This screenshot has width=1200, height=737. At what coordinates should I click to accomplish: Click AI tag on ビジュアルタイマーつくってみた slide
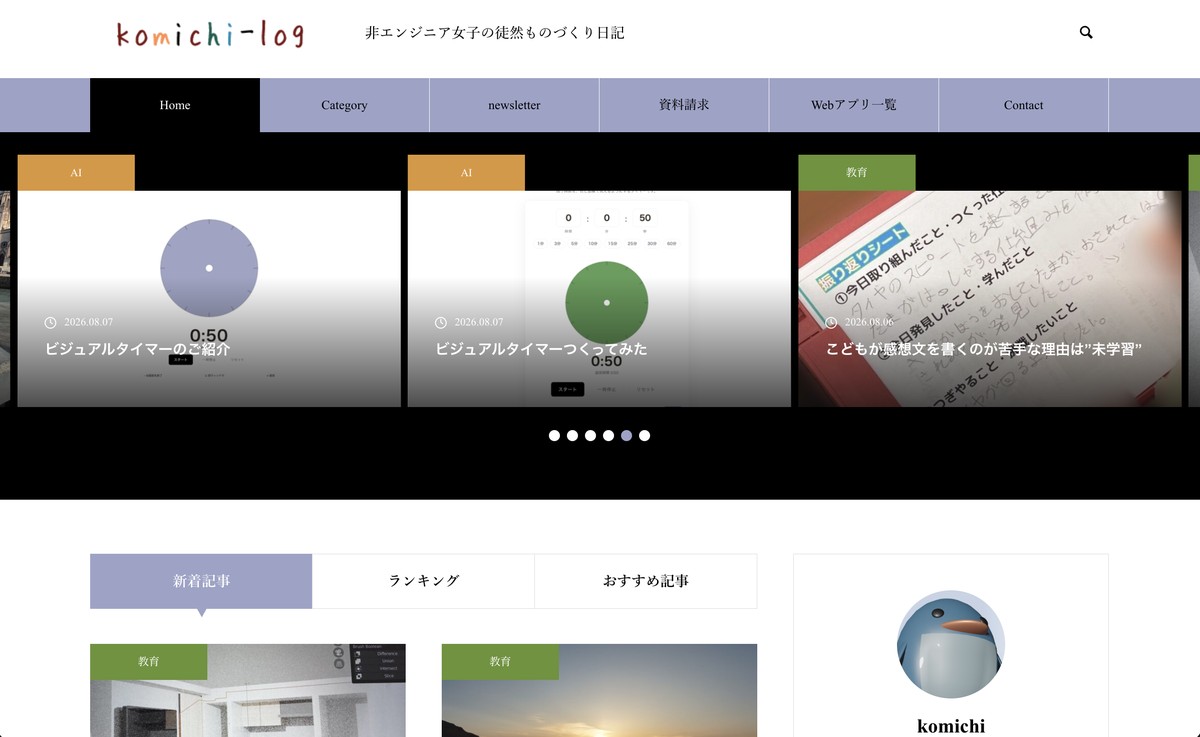point(466,173)
